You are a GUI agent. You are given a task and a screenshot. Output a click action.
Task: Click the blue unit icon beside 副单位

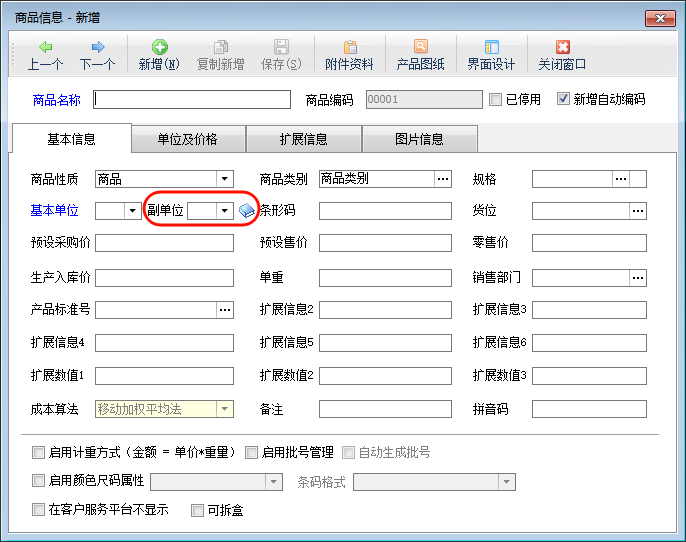coord(247,211)
